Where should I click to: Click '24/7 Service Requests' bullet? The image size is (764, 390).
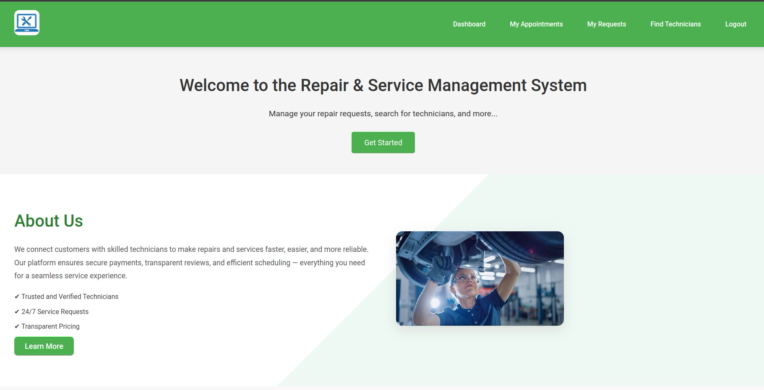click(x=51, y=312)
